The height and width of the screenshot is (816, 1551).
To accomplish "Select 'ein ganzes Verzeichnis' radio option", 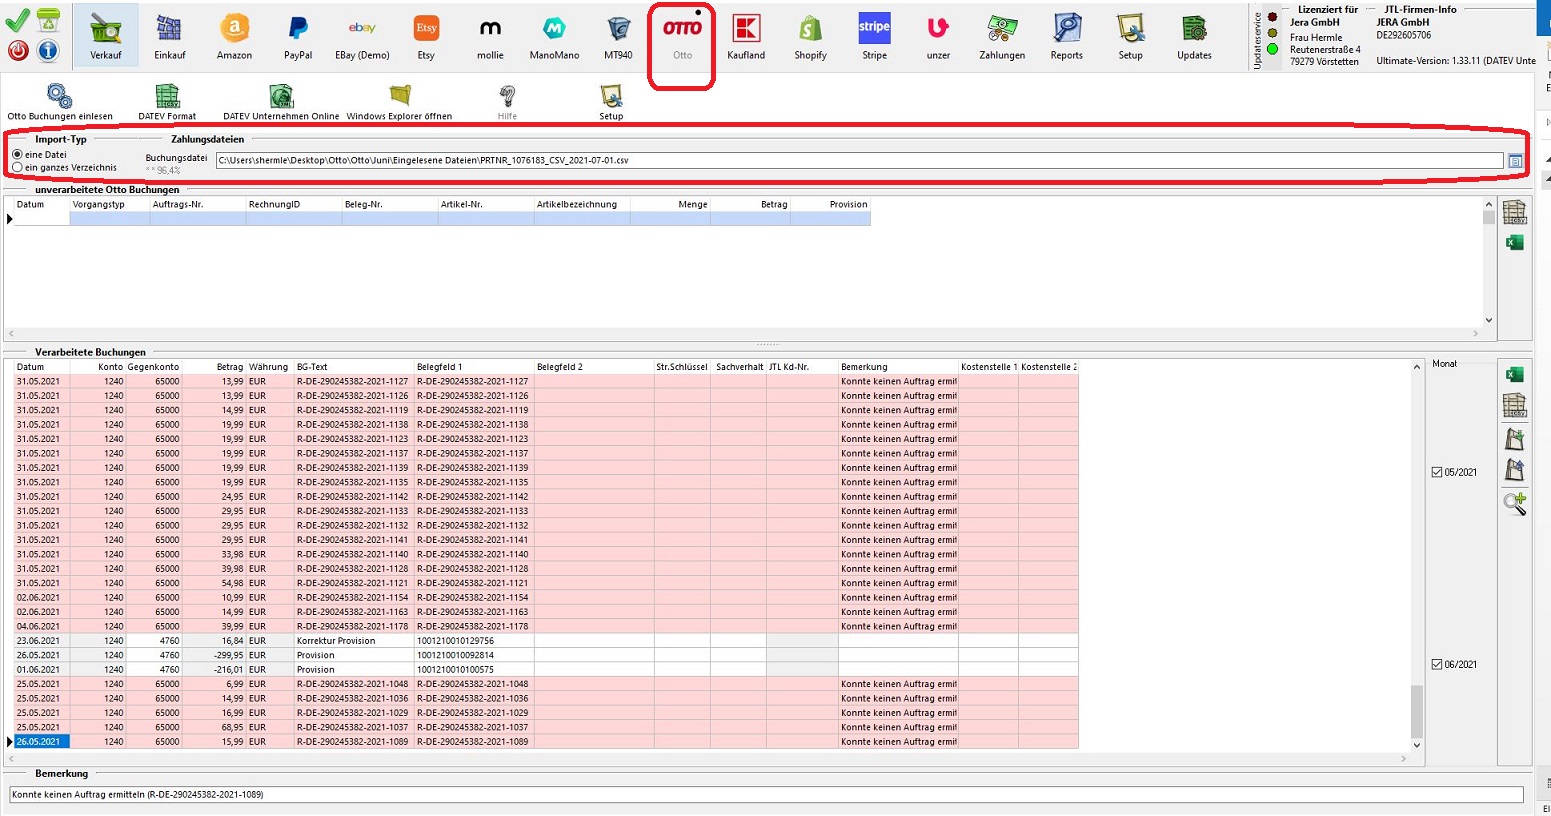I will click(18, 168).
